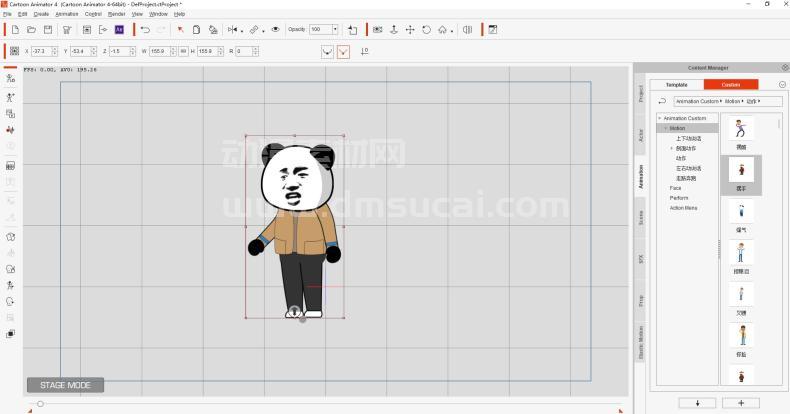This screenshot has height=414, width=790.
Task: Switch to the Template tab
Action: point(677,85)
